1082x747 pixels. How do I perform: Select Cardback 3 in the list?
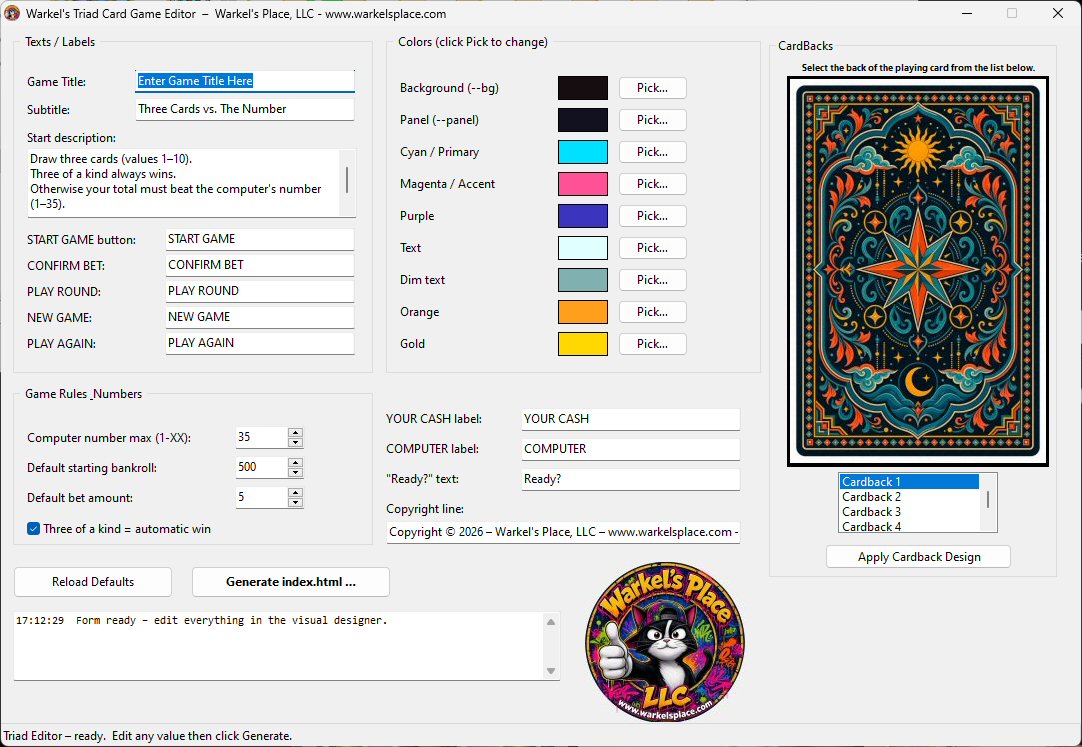click(x=909, y=512)
